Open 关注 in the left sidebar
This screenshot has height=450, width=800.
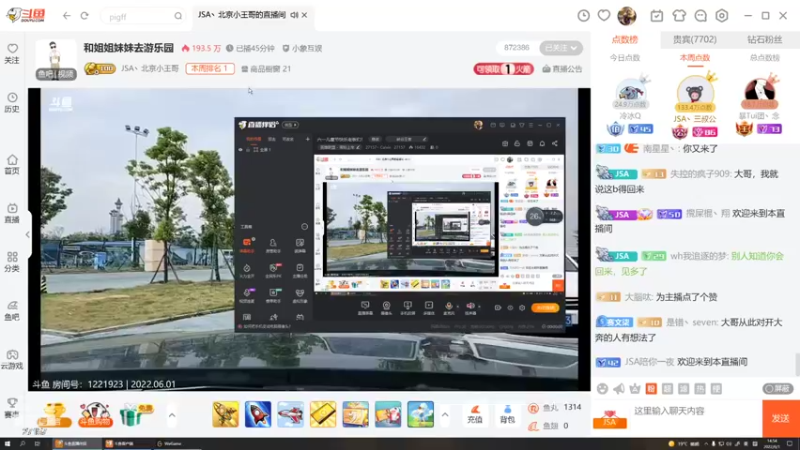coord(12,54)
